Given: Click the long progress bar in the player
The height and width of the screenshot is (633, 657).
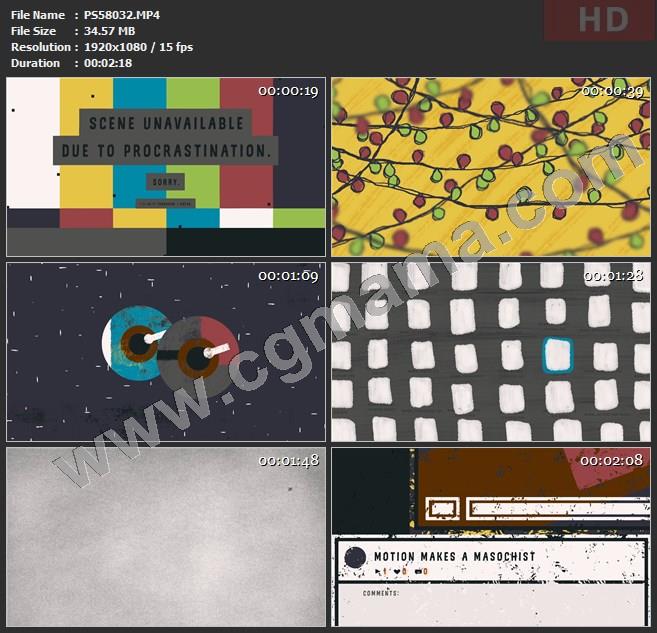Looking at the screenshot, I should coord(555,508).
